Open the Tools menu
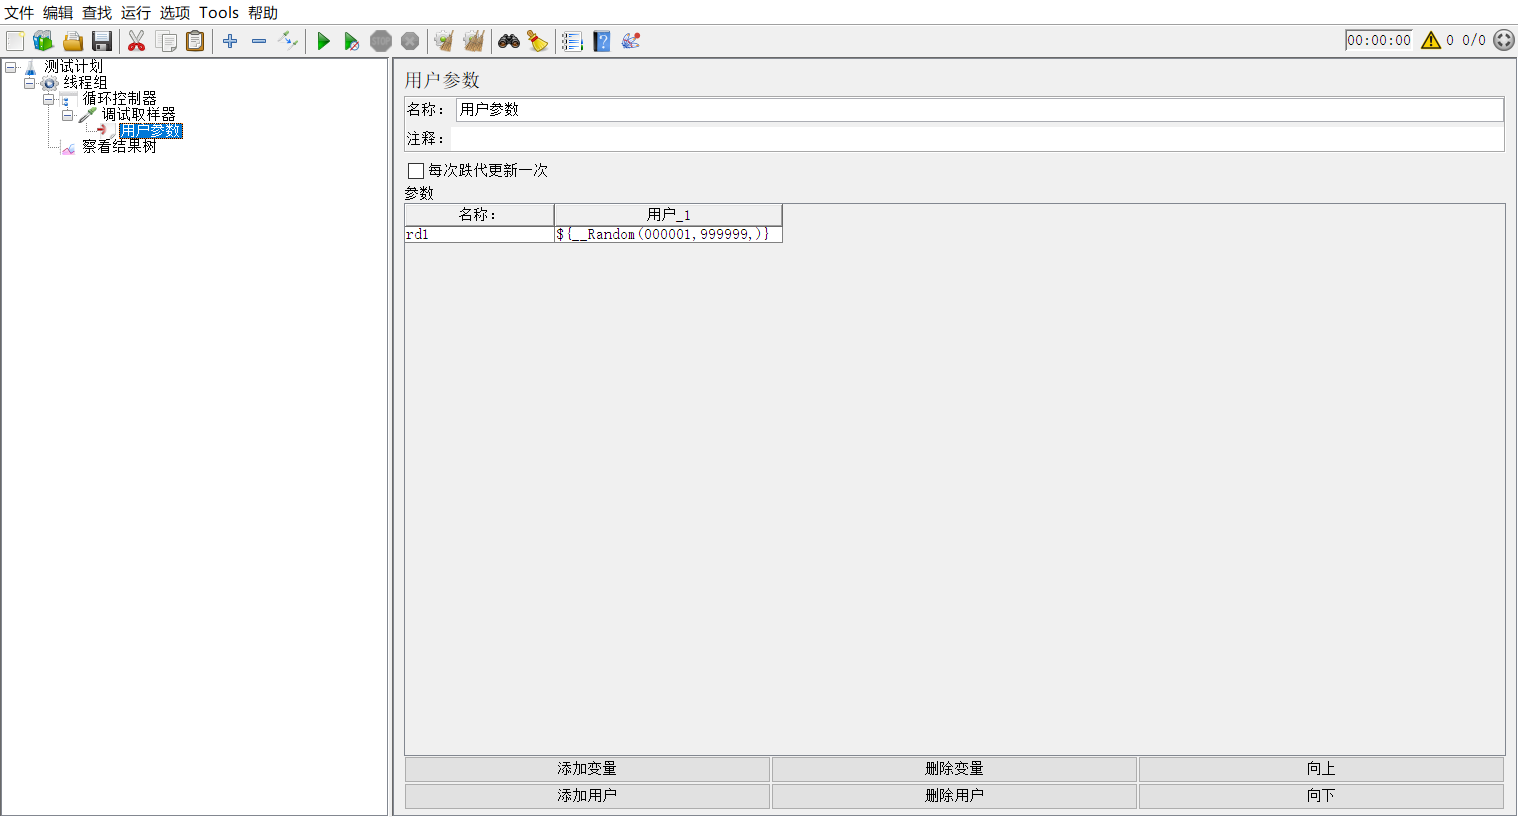 pyautogui.click(x=218, y=13)
